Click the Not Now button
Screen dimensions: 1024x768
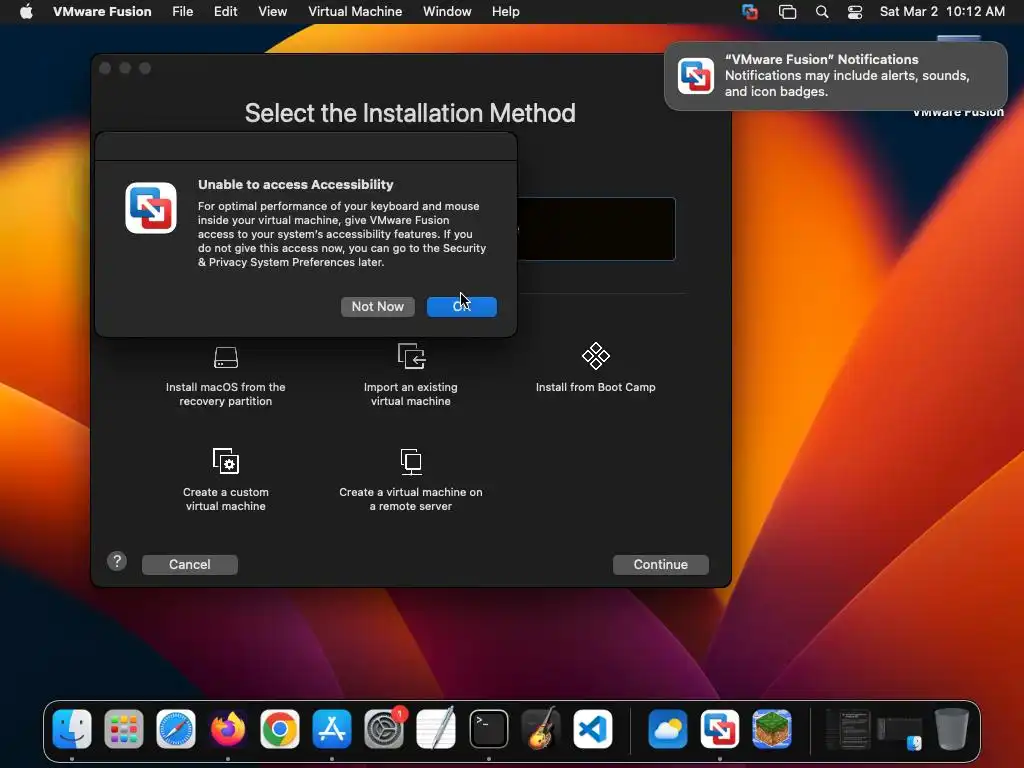coord(377,306)
